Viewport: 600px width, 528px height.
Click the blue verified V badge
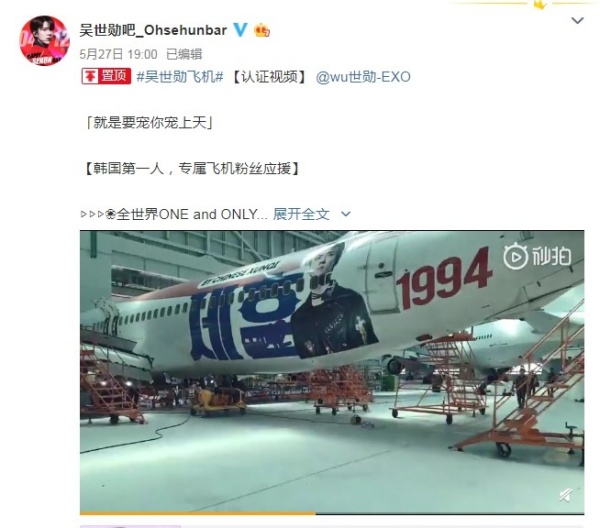pos(240,29)
